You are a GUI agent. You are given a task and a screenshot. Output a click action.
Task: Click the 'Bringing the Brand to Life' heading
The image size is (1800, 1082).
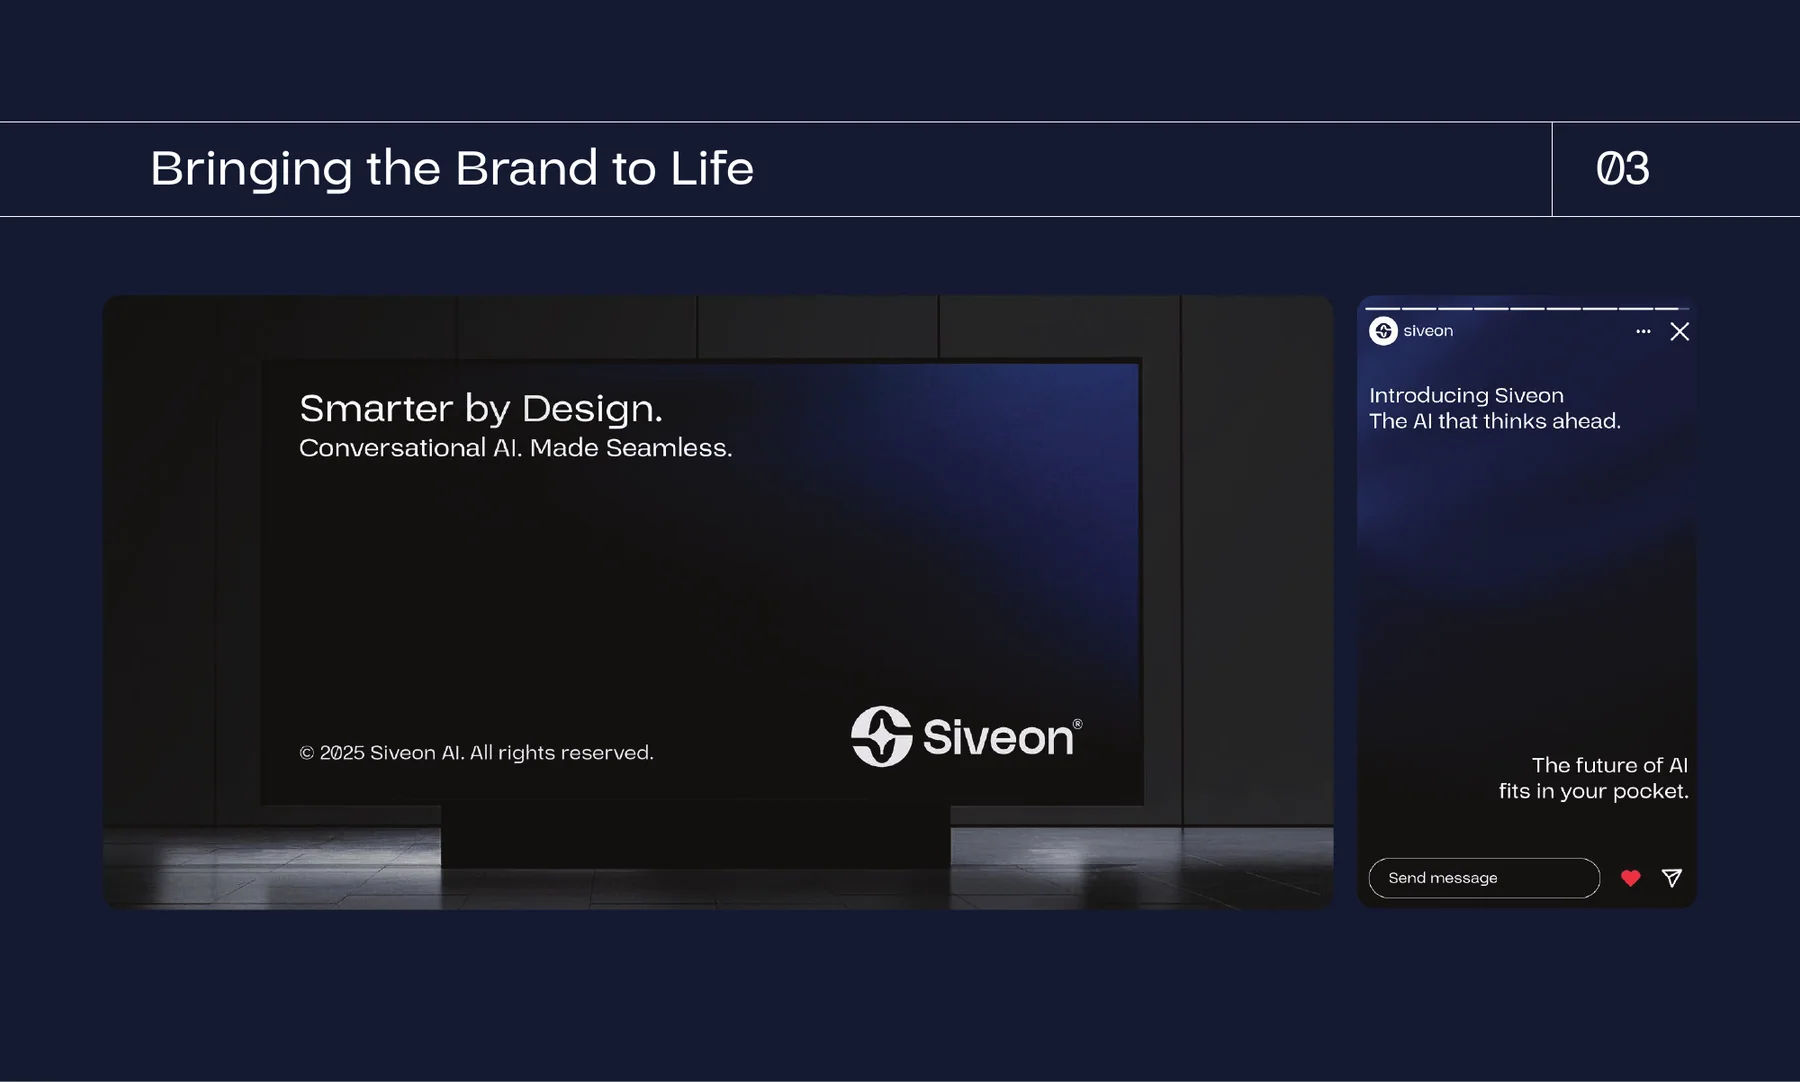coord(452,169)
